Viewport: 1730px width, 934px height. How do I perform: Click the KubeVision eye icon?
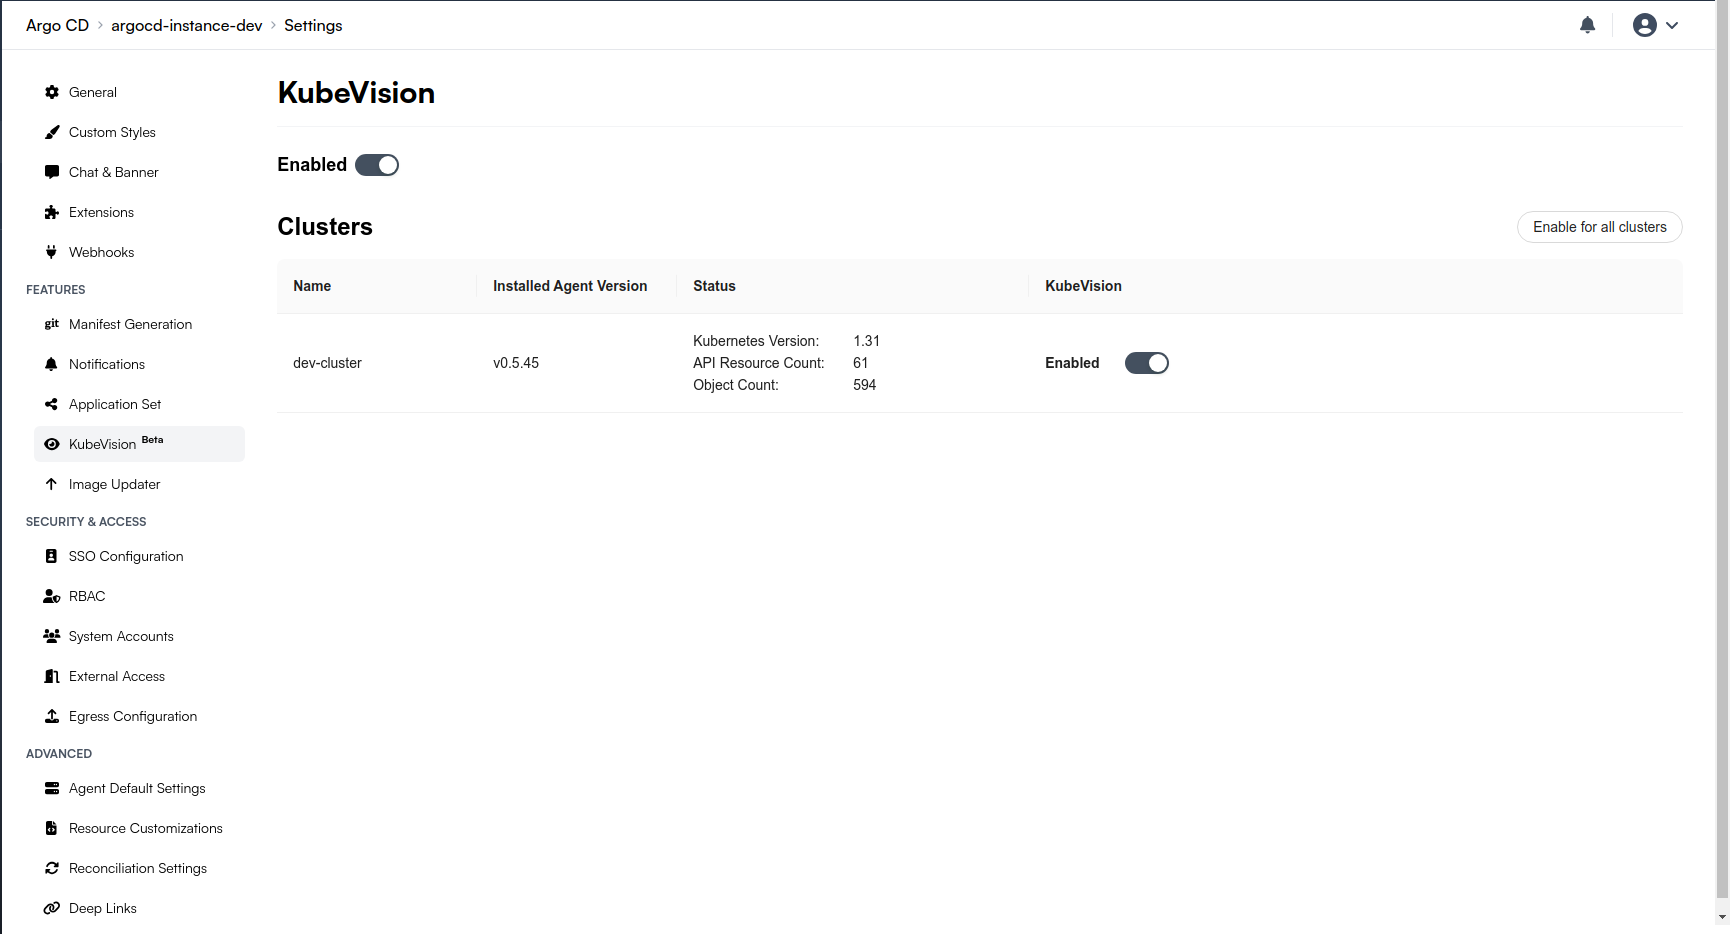point(52,444)
